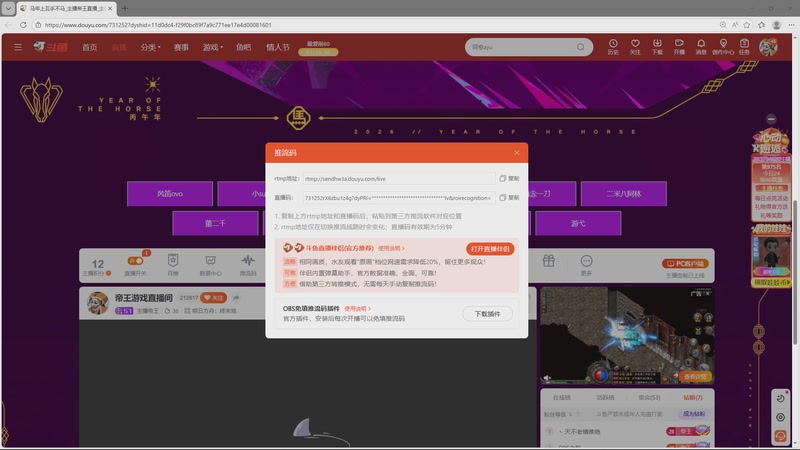Open the target settings icon in the side panel
This screenshot has width=800, height=450.
[780, 417]
